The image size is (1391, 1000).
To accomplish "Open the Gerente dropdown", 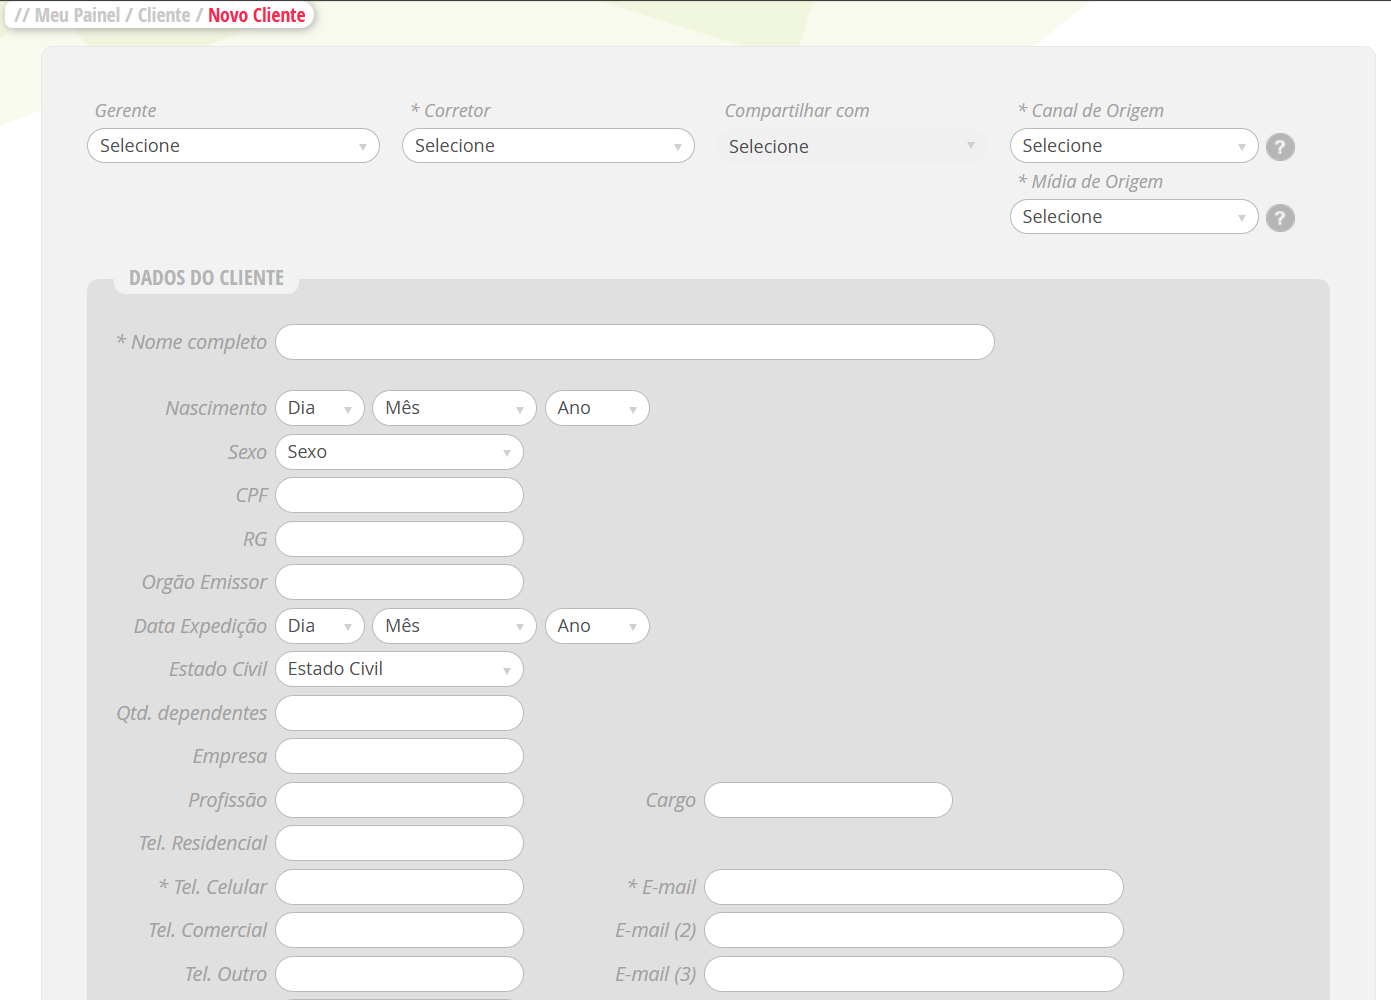I will point(233,146).
